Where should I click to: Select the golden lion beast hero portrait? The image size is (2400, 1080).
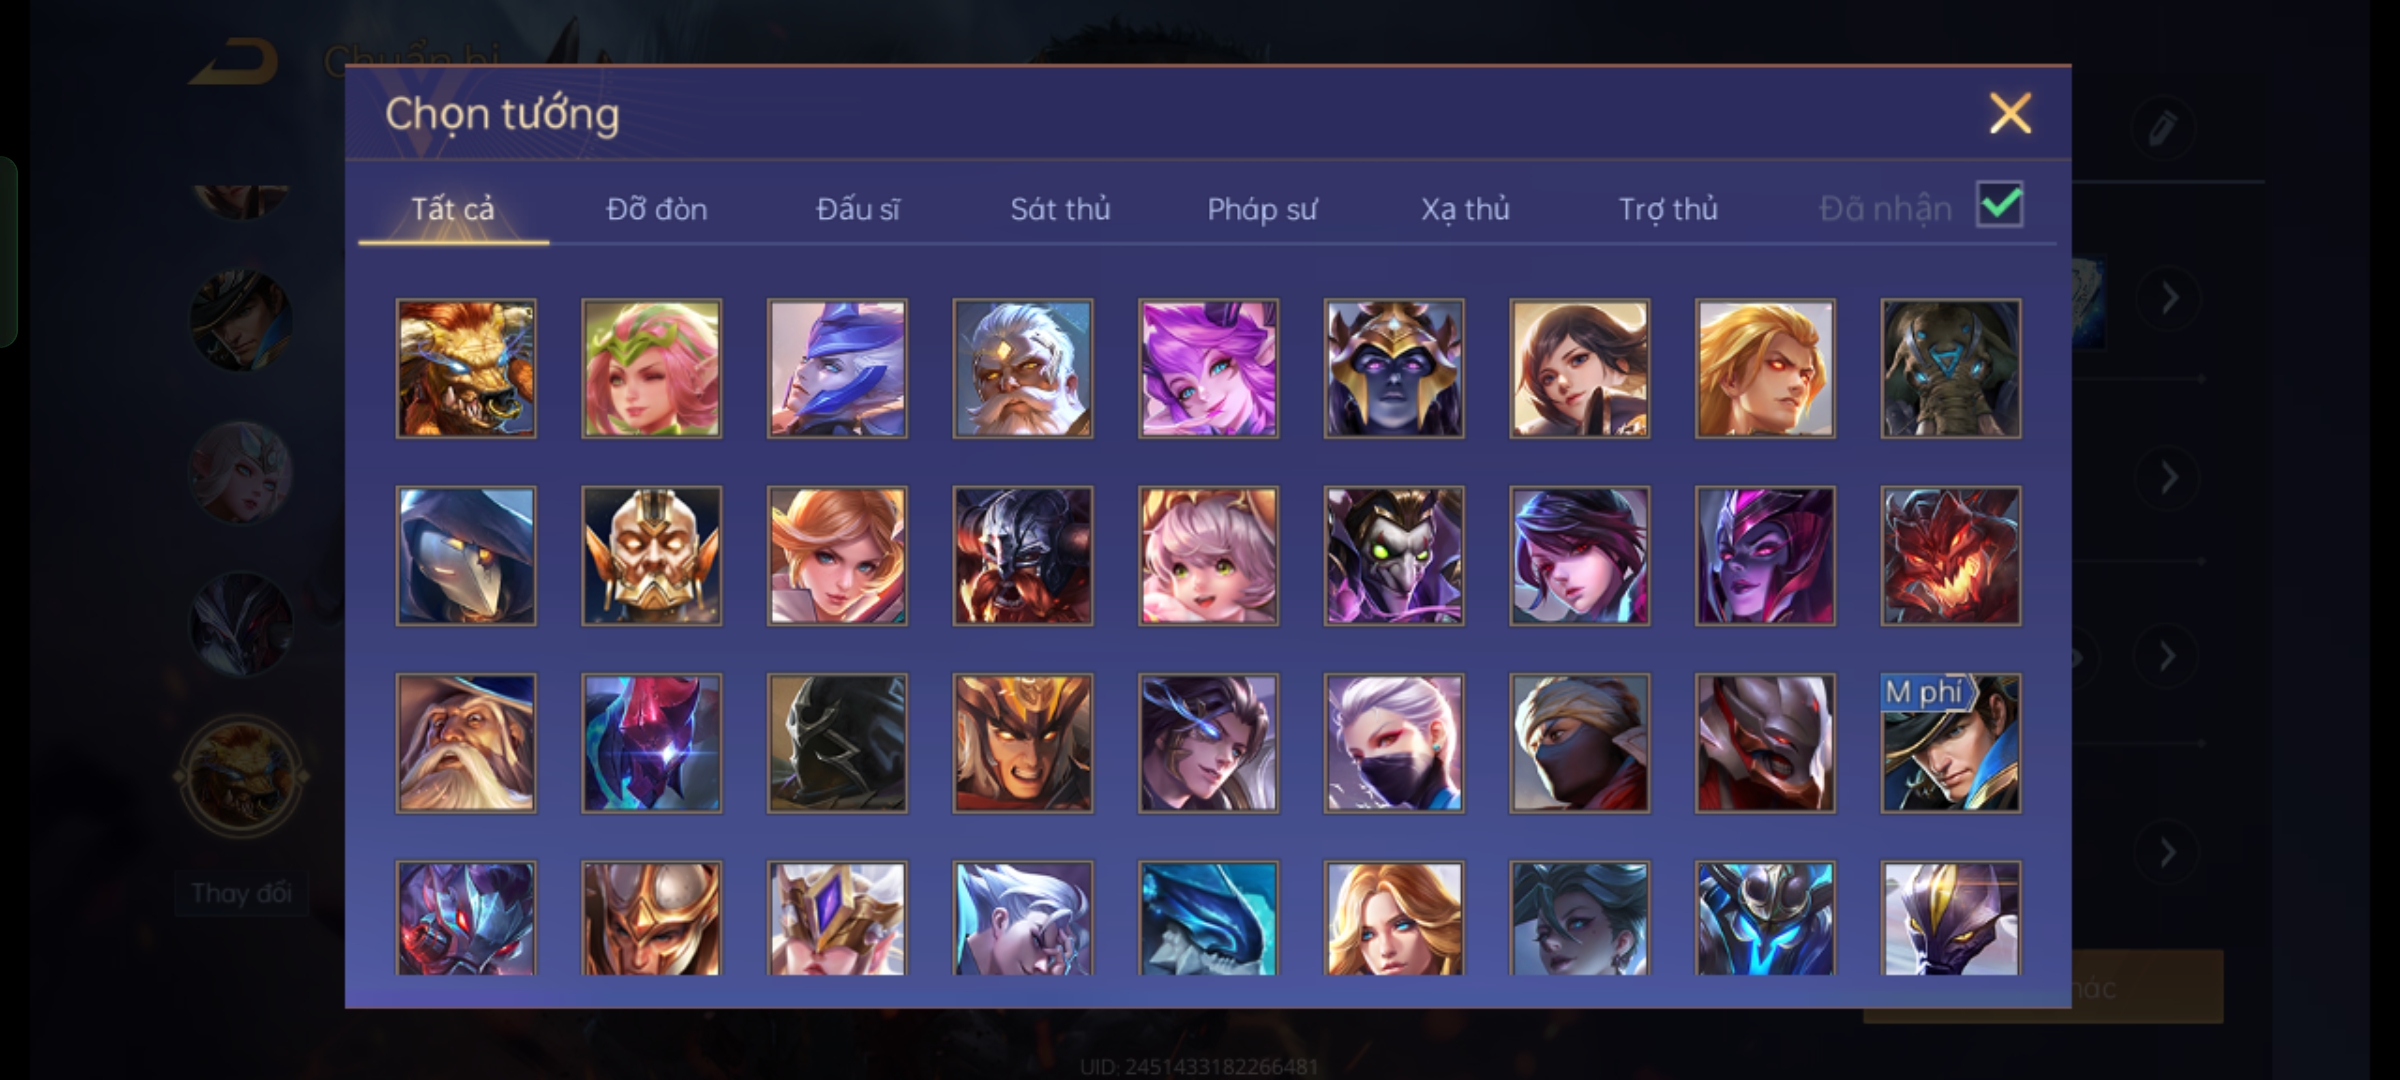click(x=466, y=368)
